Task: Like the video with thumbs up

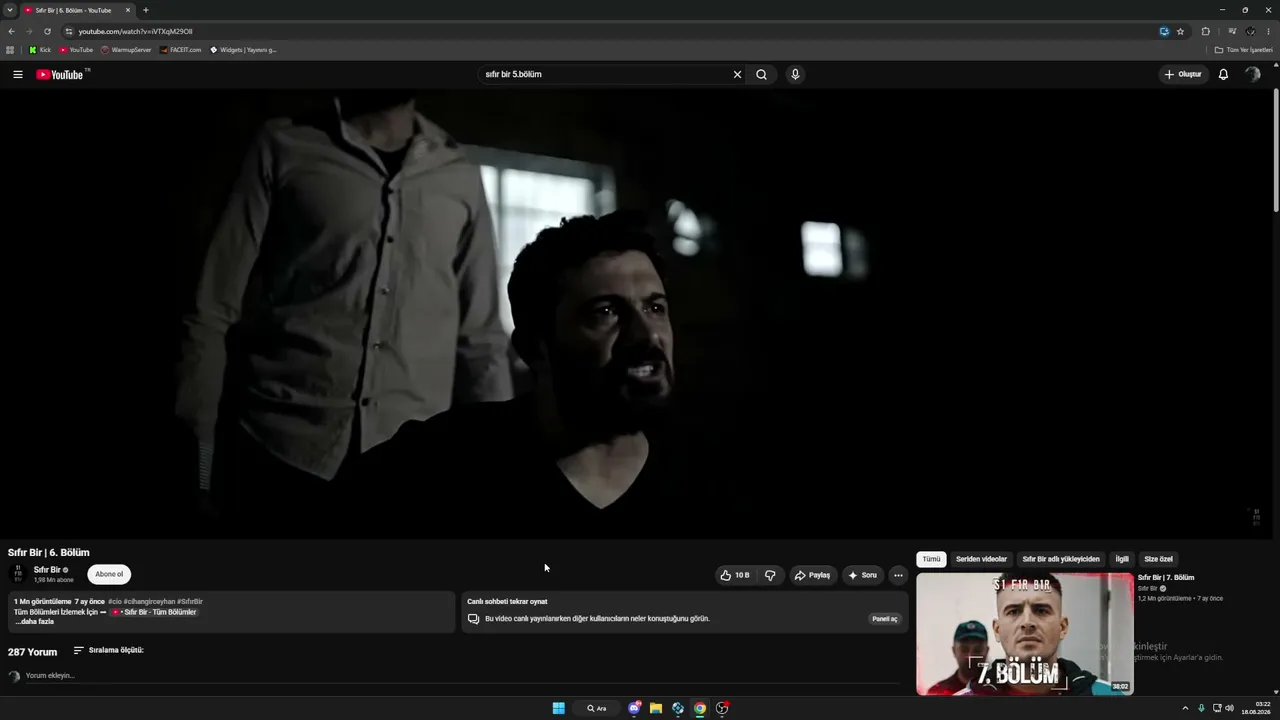Action: tap(735, 575)
